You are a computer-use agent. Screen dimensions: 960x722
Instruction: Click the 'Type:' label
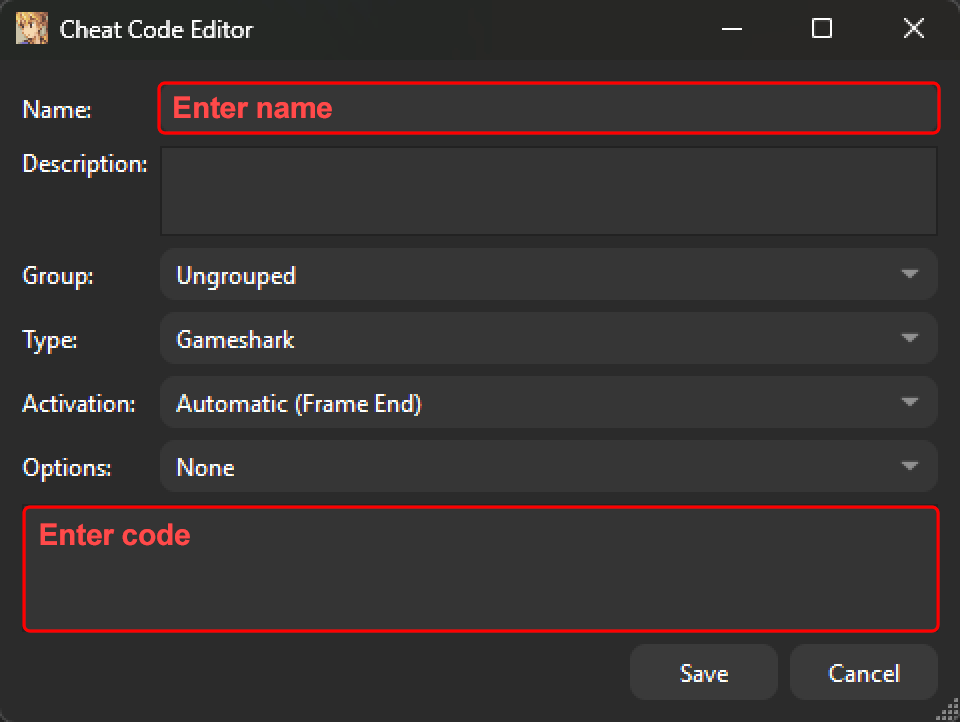coord(50,340)
